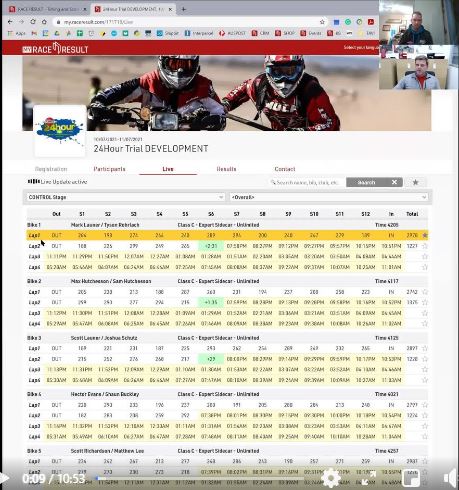The width and height of the screenshot is (459, 490).
Task: Open the Contact tab
Action: point(285,169)
